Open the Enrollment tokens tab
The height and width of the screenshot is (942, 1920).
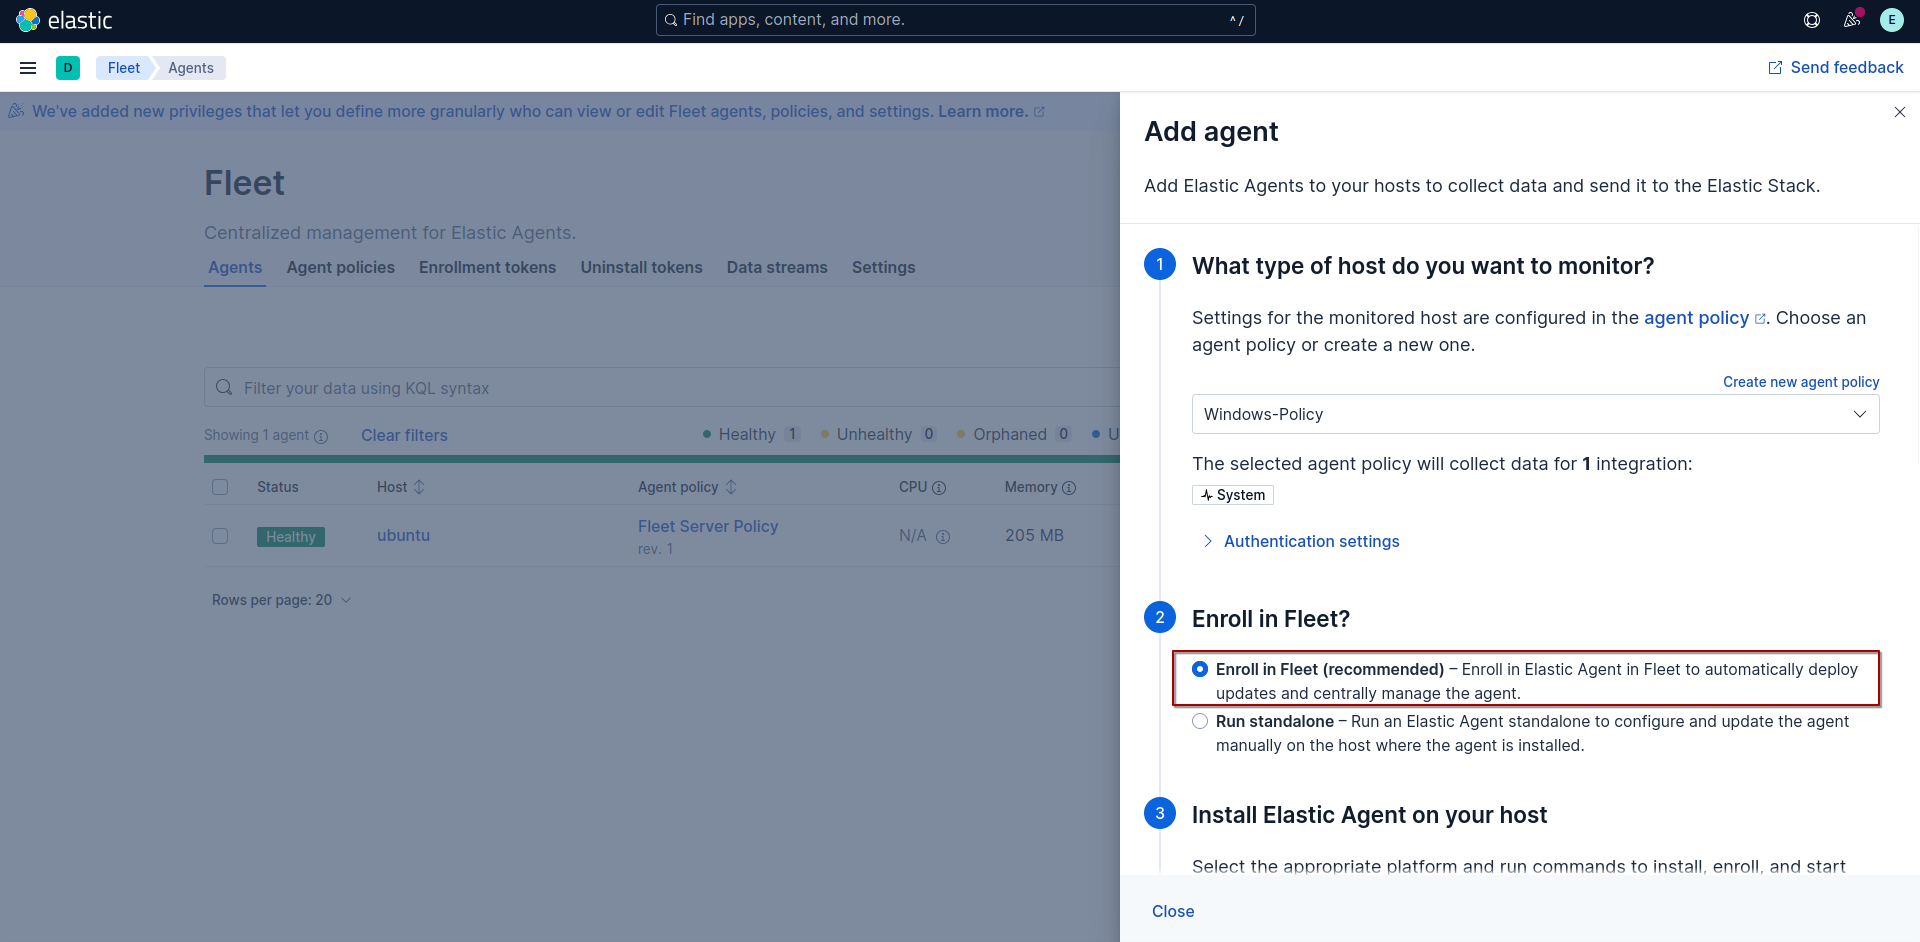(487, 267)
